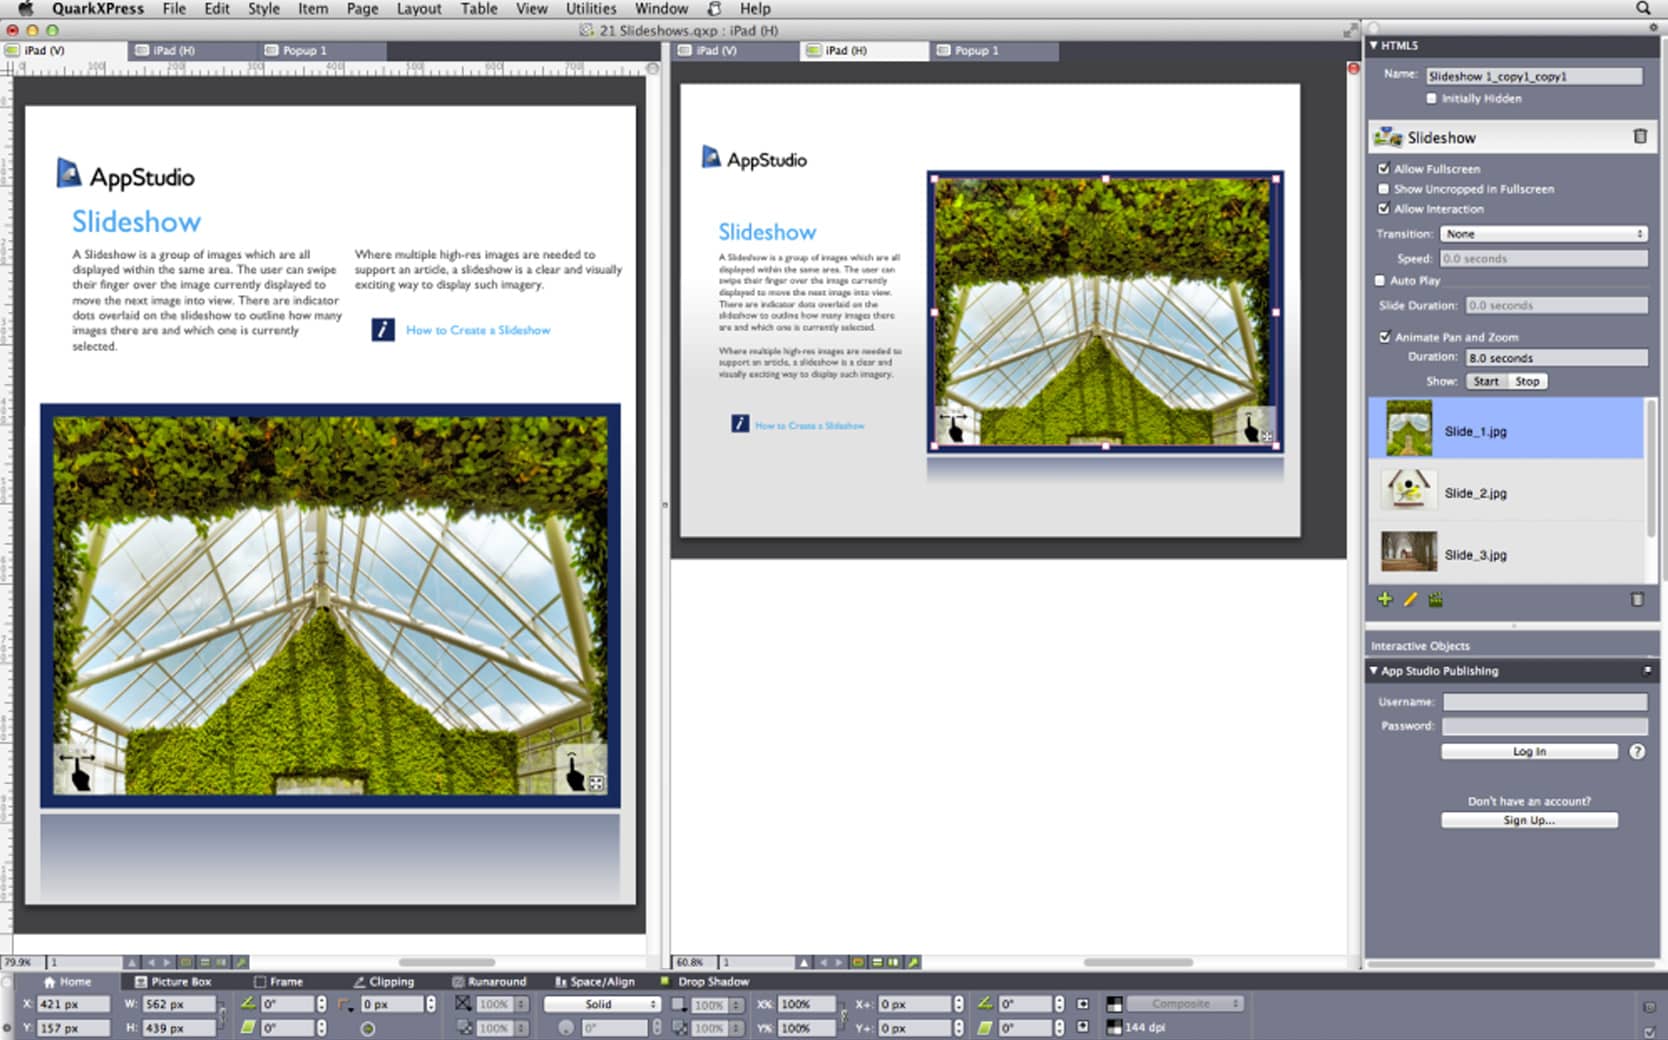Open the Solid frame style dropdown
Viewport: 1668px width, 1040px height.
click(603, 1004)
